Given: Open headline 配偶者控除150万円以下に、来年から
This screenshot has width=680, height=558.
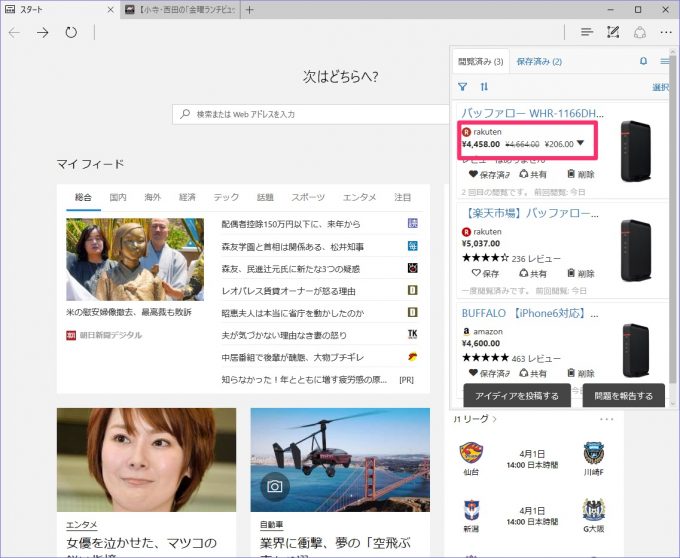Looking at the screenshot, I should click(x=291, y=224).
